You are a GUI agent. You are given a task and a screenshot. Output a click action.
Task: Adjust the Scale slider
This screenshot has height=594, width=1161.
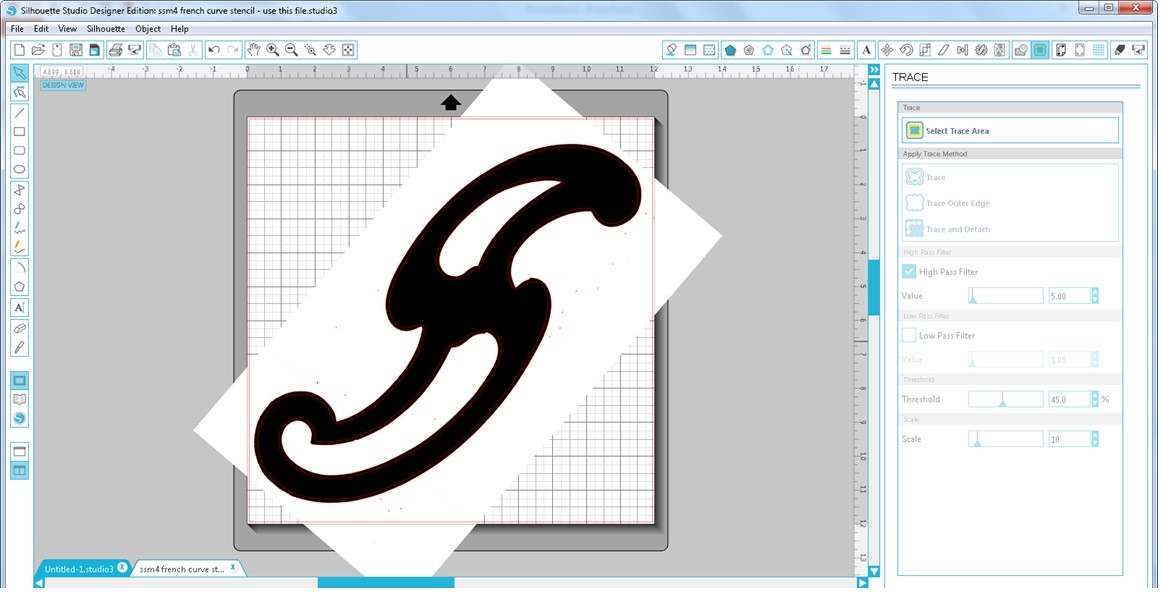1006,439
